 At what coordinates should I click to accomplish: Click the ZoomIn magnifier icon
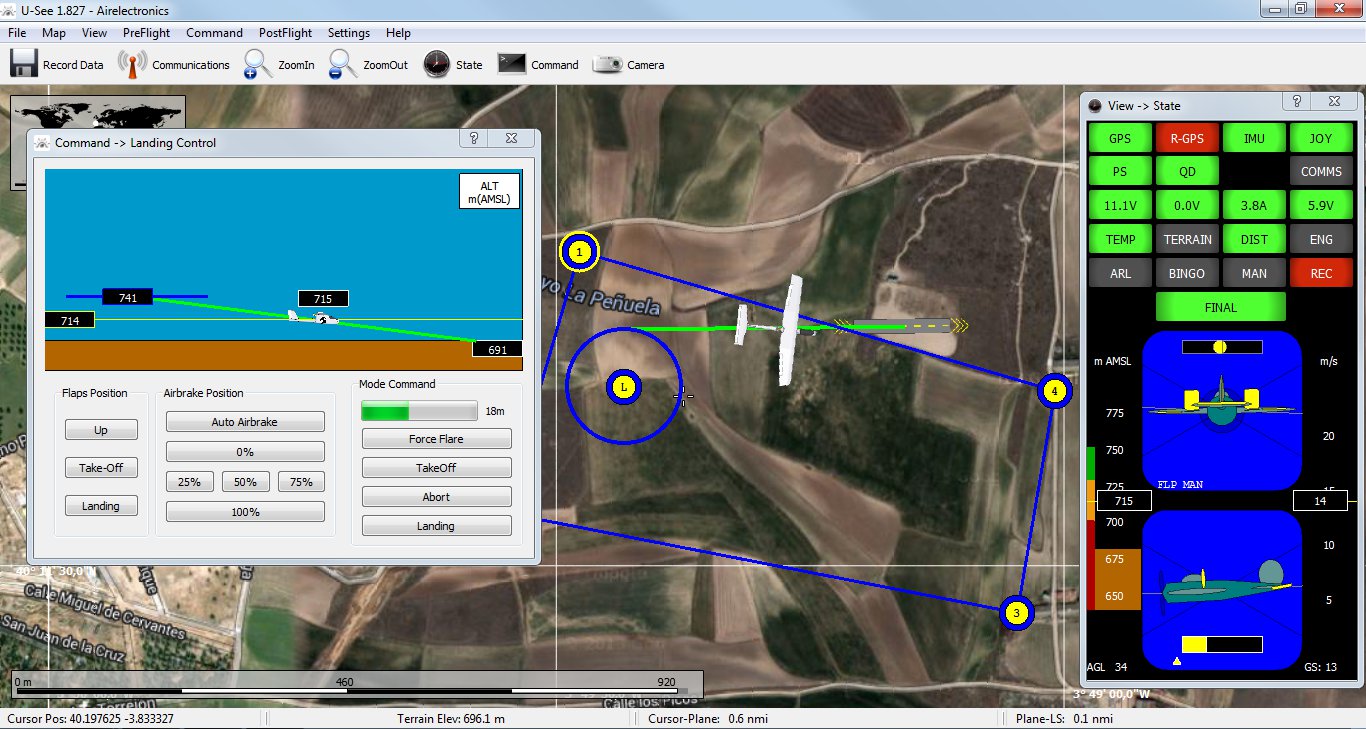[258, 64]
